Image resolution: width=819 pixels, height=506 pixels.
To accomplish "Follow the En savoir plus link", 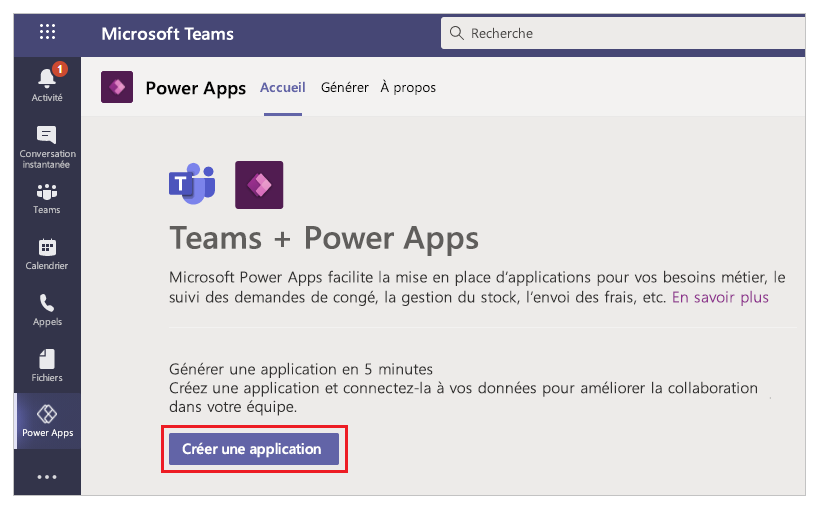I will pos(720,297).
